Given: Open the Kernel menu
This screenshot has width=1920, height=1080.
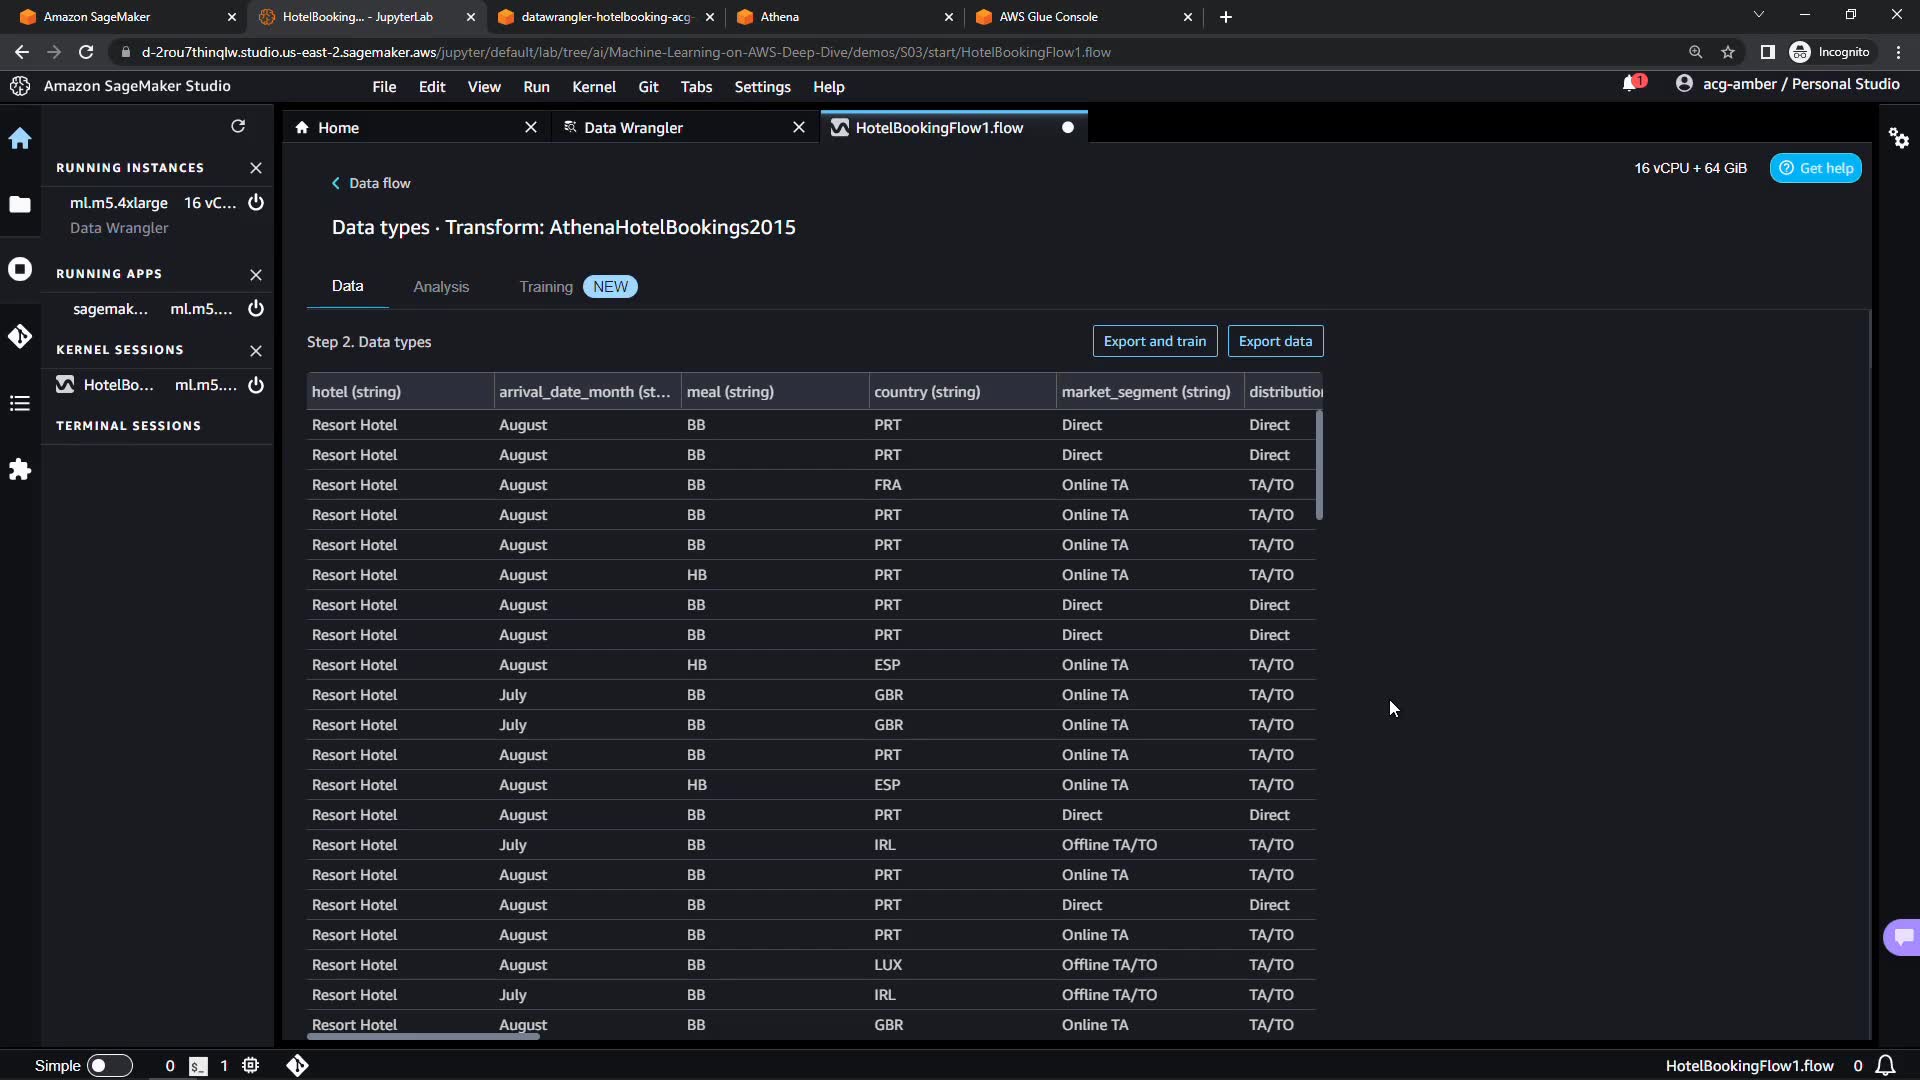Looking at the screenshot, I should click(x=593, y=87).
